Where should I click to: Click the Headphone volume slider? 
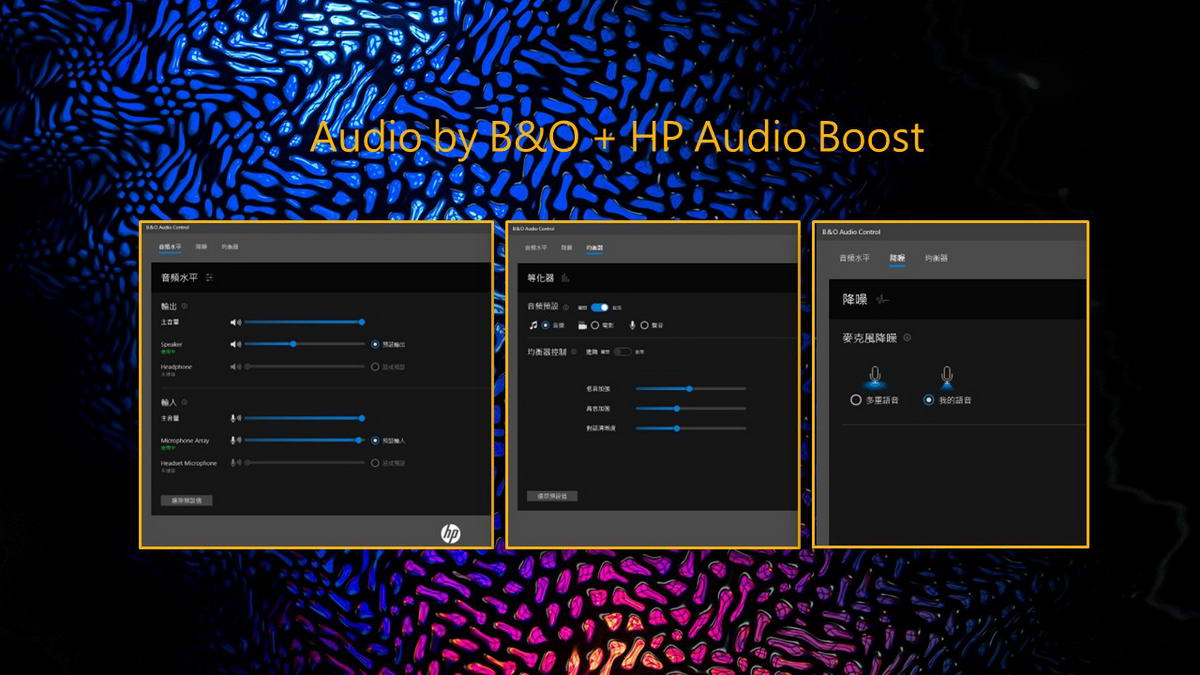304,367
